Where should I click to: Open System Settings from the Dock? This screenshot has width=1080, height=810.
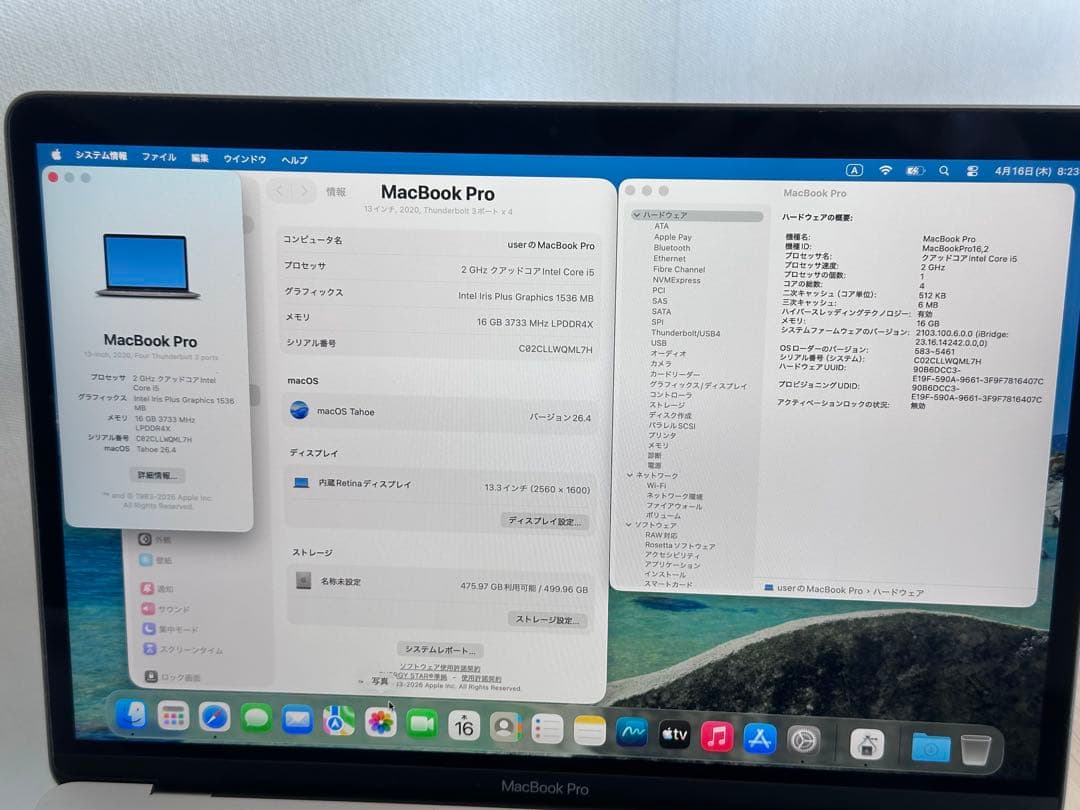804,740
